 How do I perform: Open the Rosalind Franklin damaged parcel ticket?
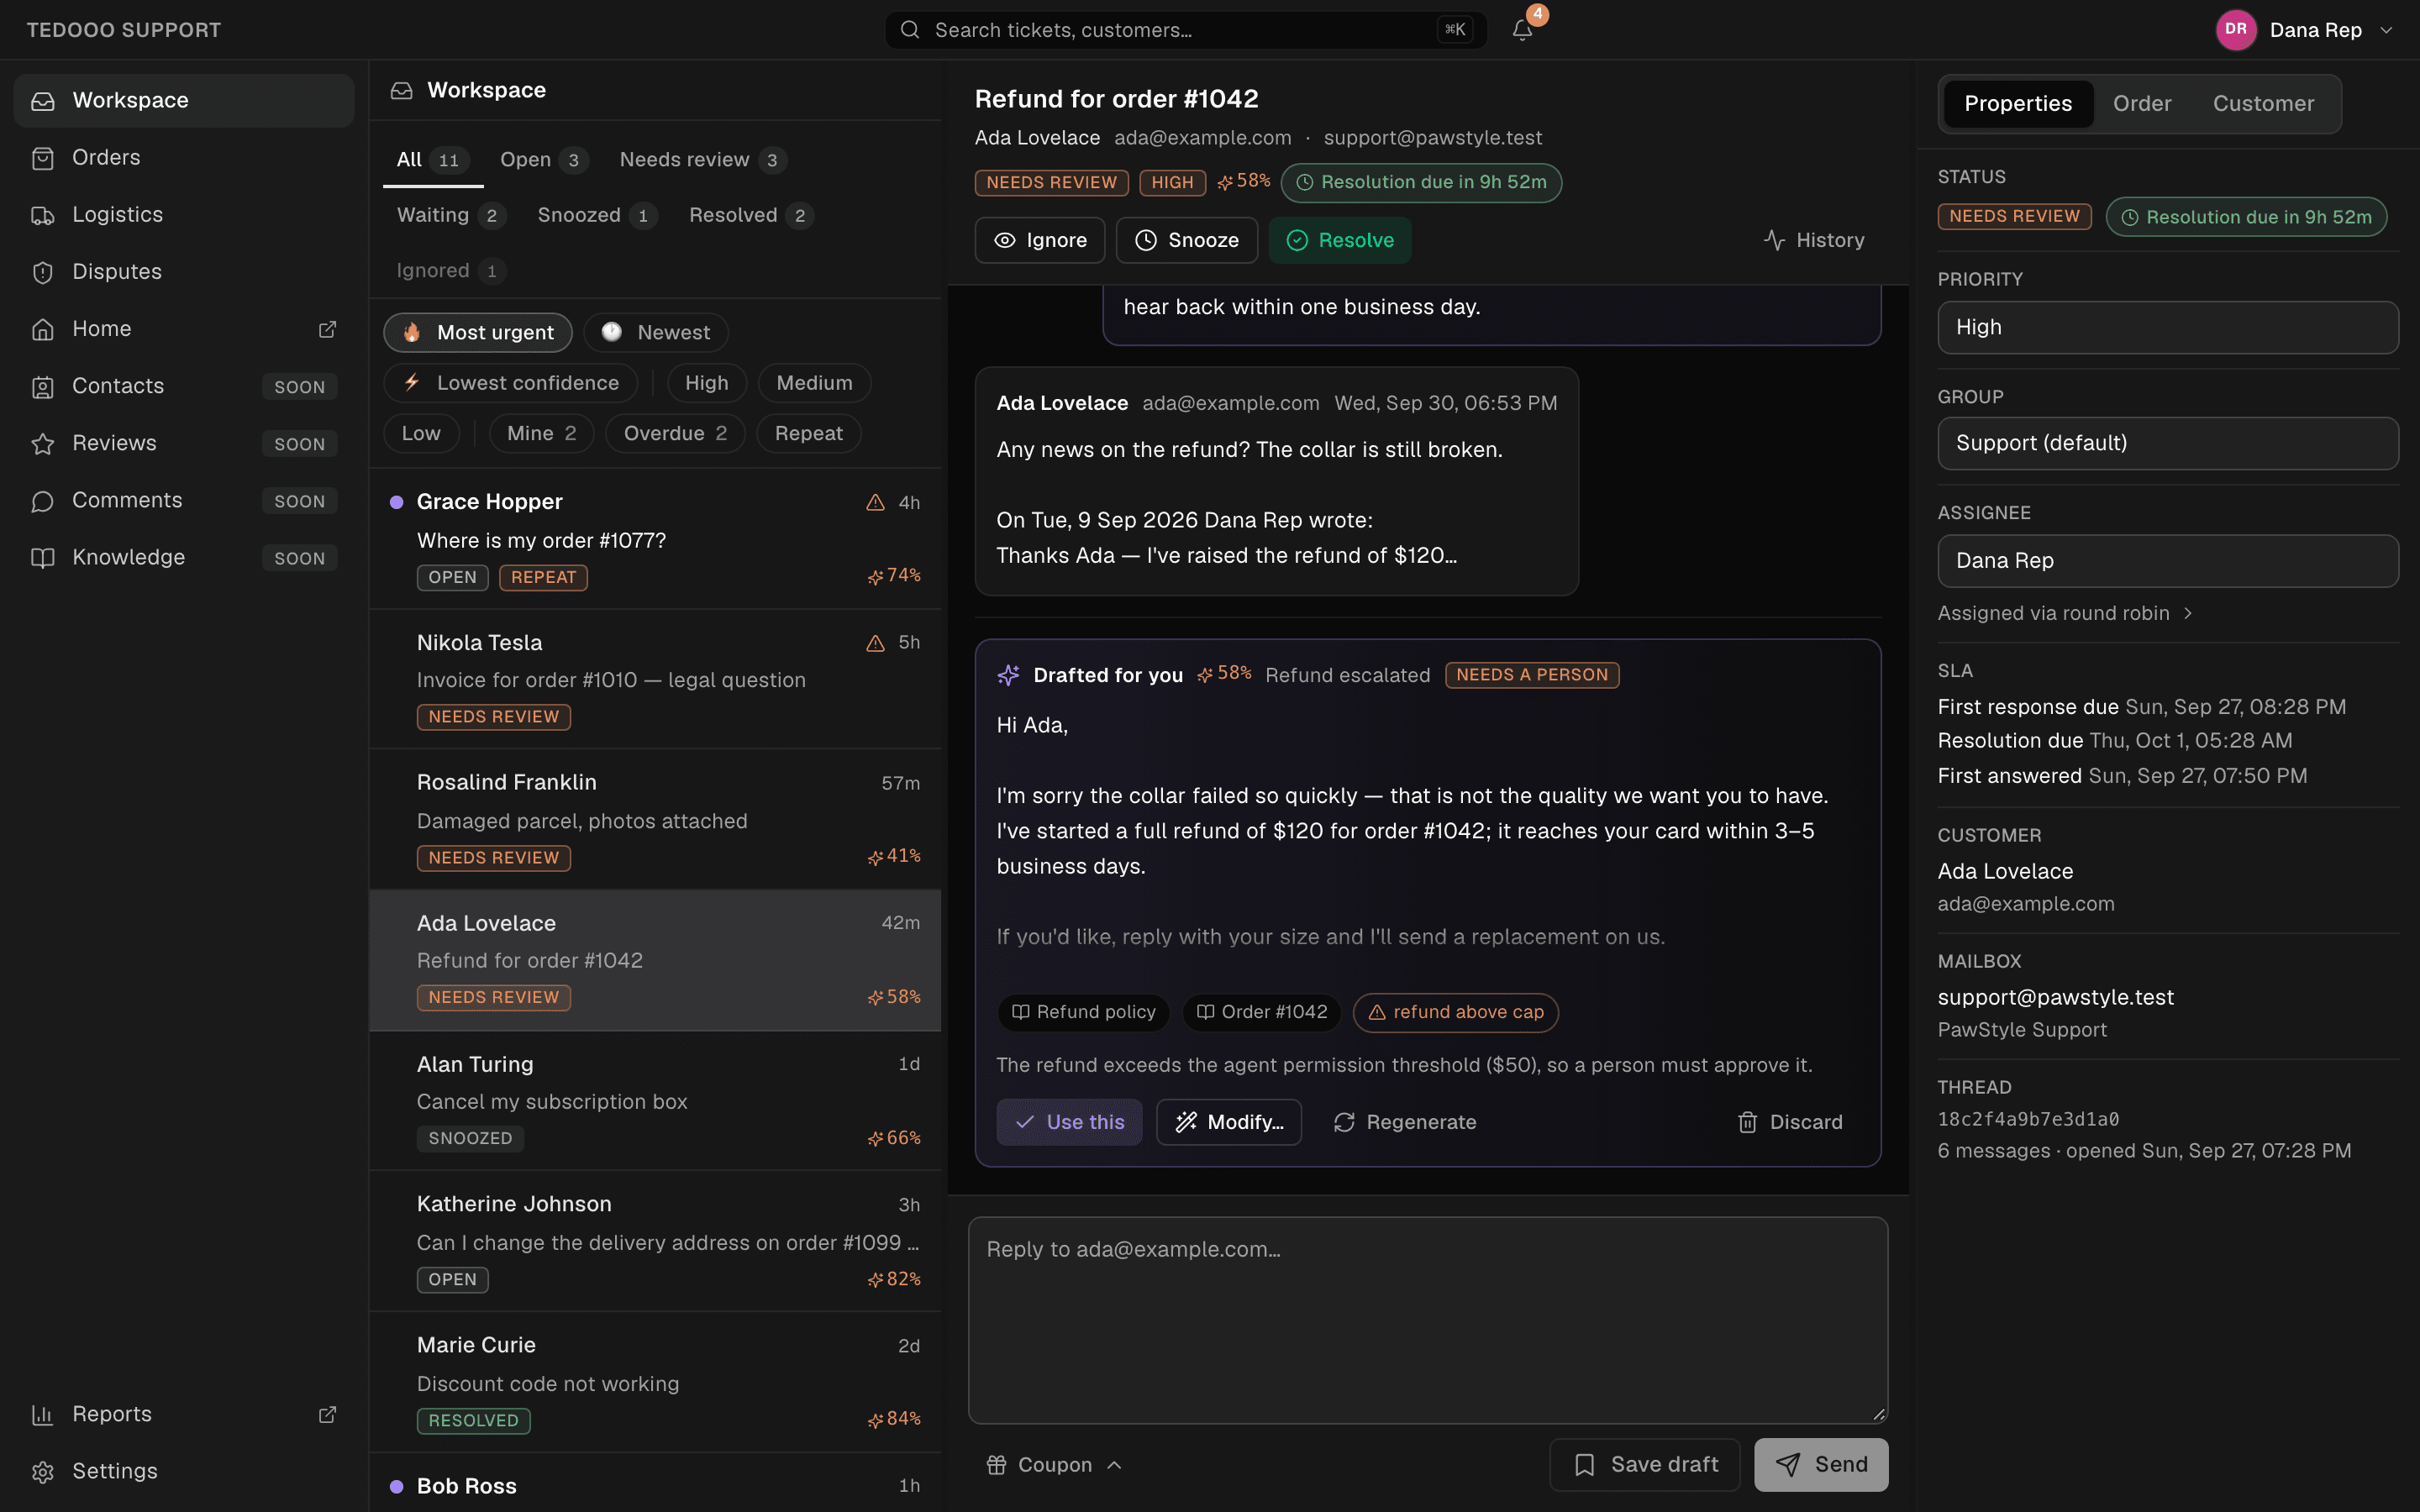(x=655, y=819)
